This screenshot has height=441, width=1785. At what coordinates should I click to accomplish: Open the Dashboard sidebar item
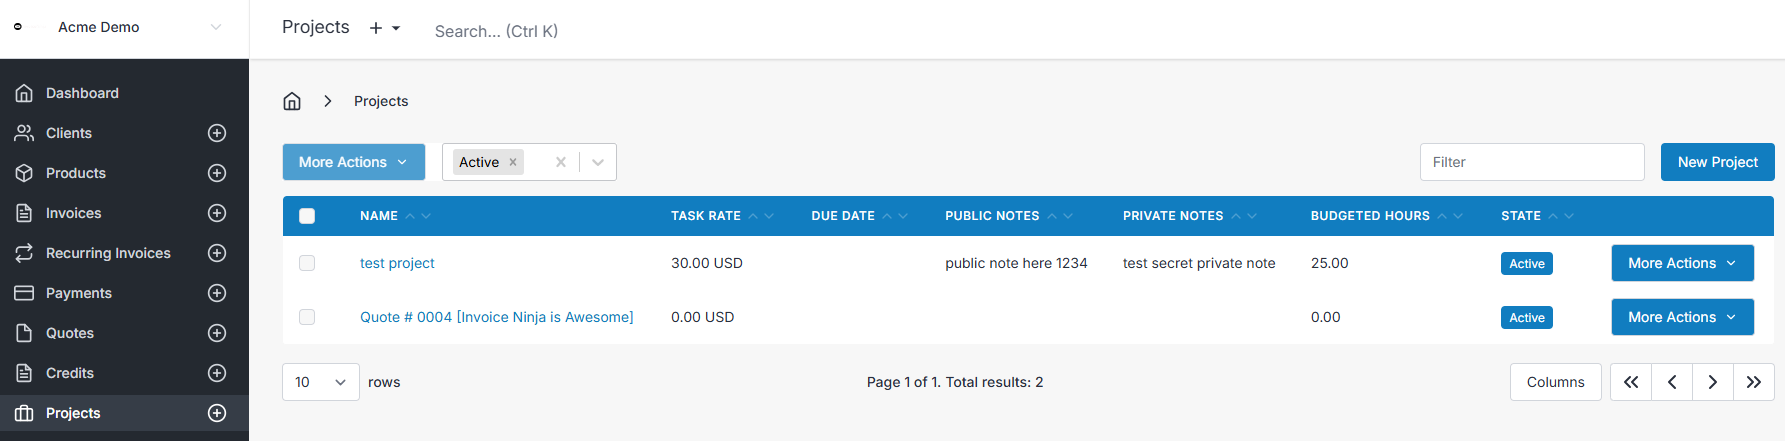click(x=82, y=93)
